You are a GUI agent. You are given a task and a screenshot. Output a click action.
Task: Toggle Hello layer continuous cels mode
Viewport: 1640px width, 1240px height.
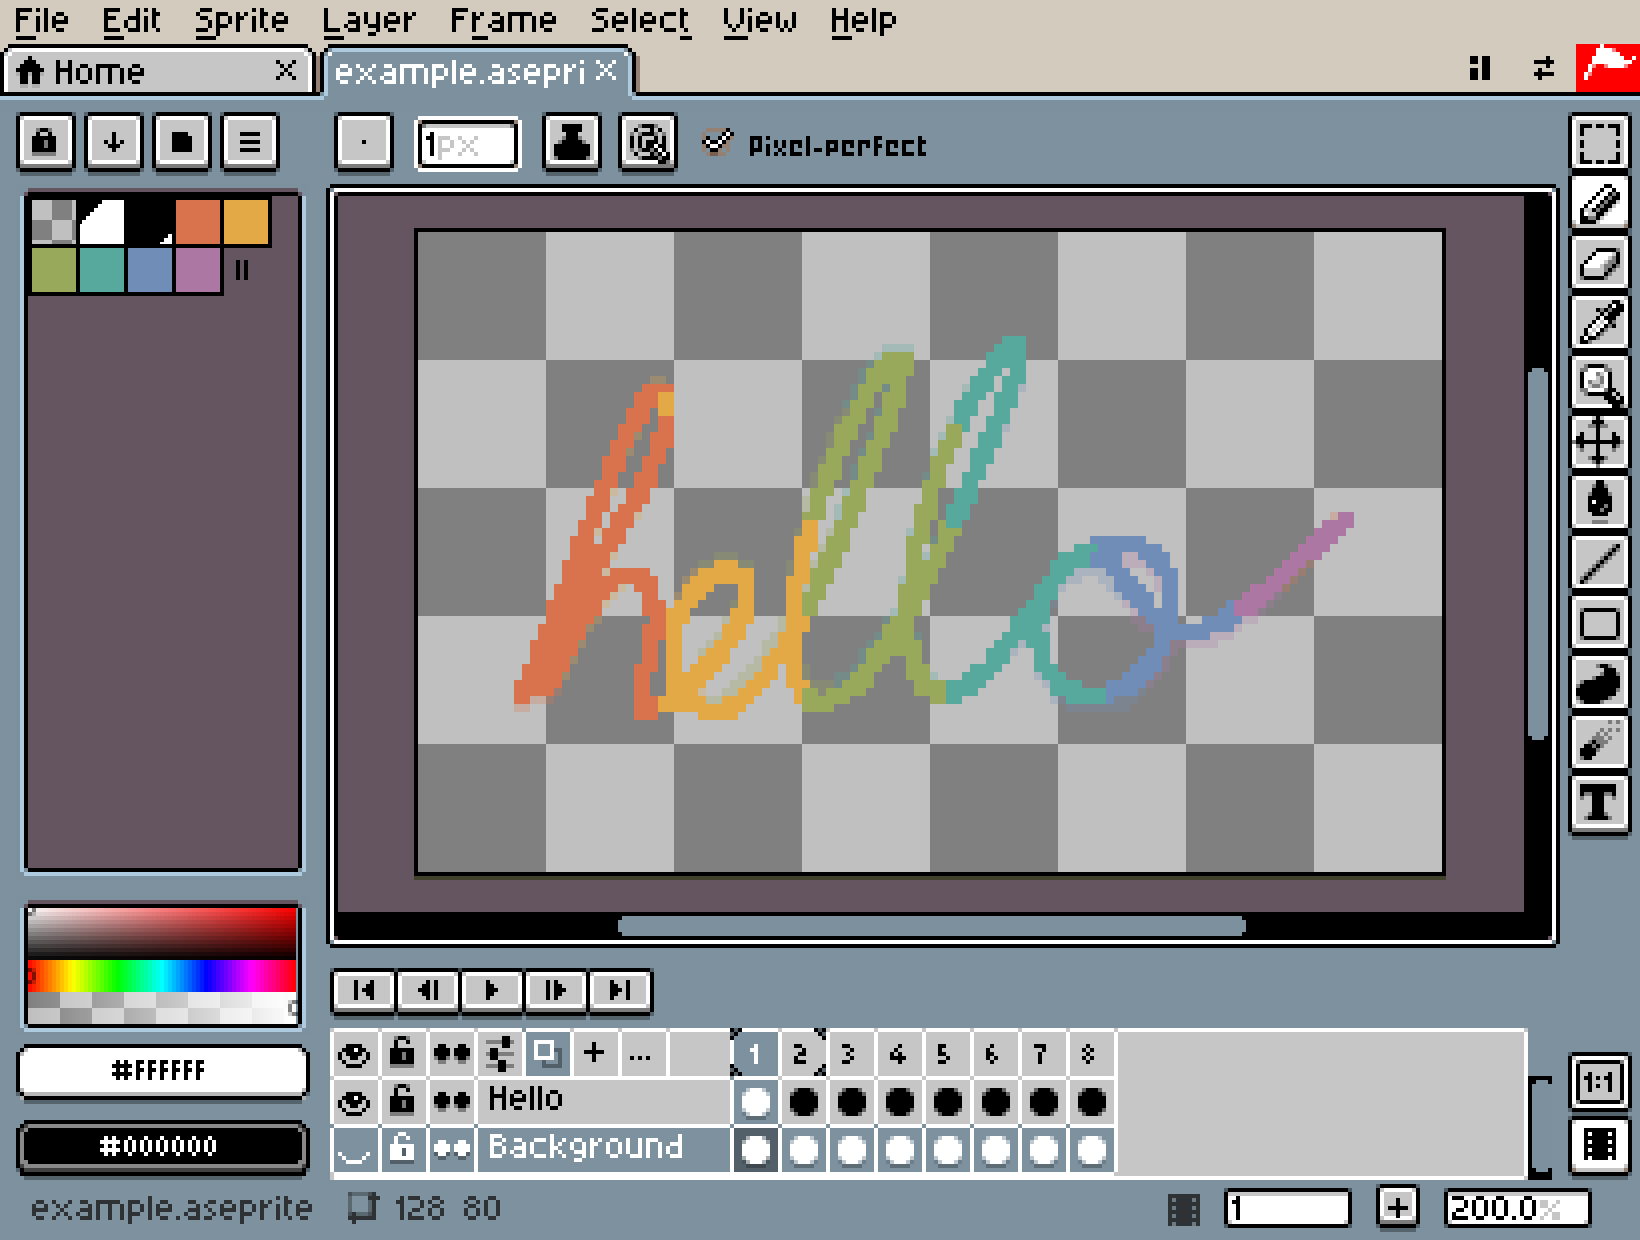(x=451, y=1101)
